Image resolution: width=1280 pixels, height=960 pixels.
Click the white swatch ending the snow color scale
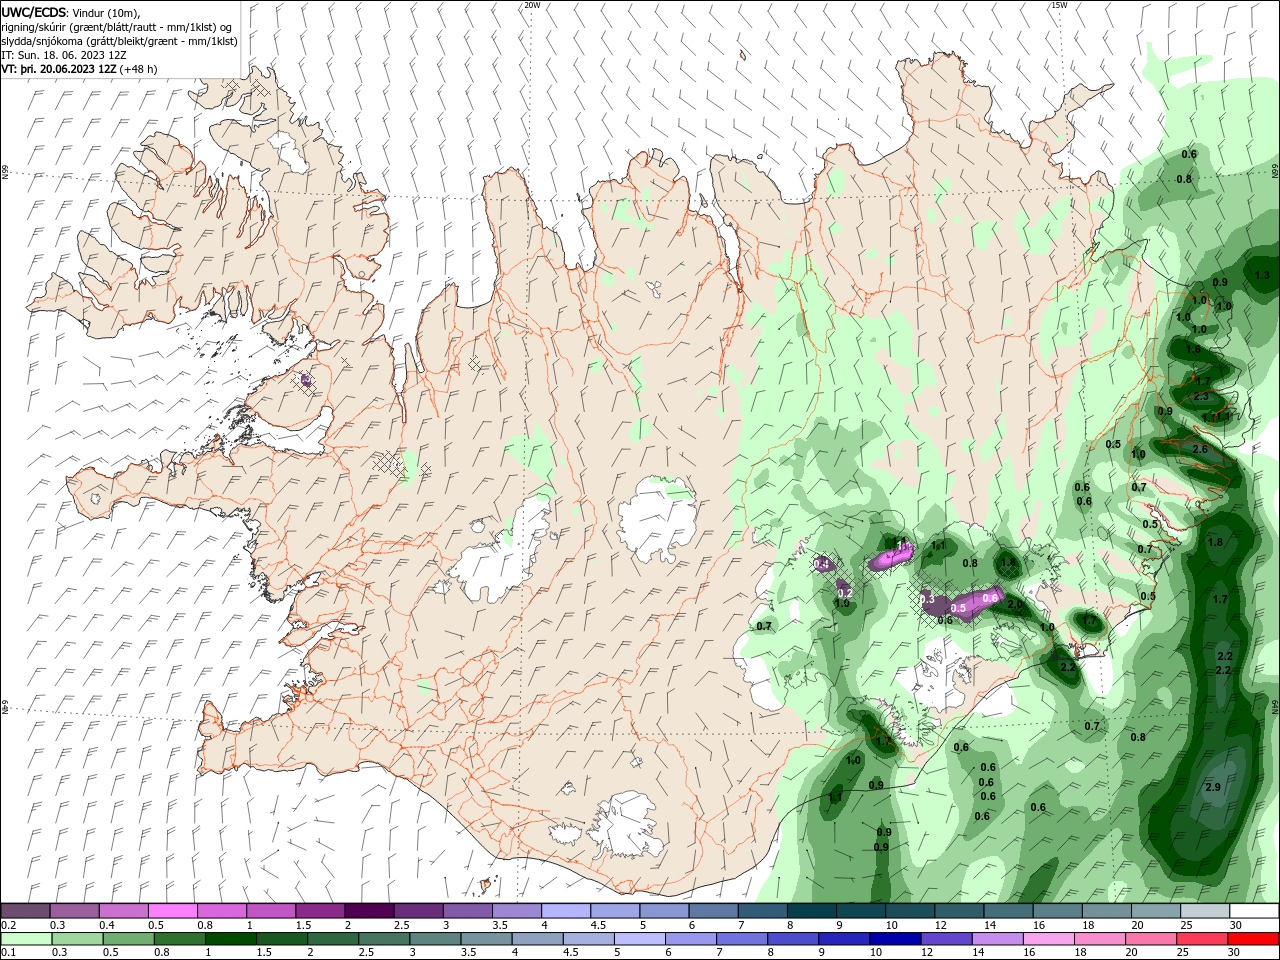[1254, 911]
